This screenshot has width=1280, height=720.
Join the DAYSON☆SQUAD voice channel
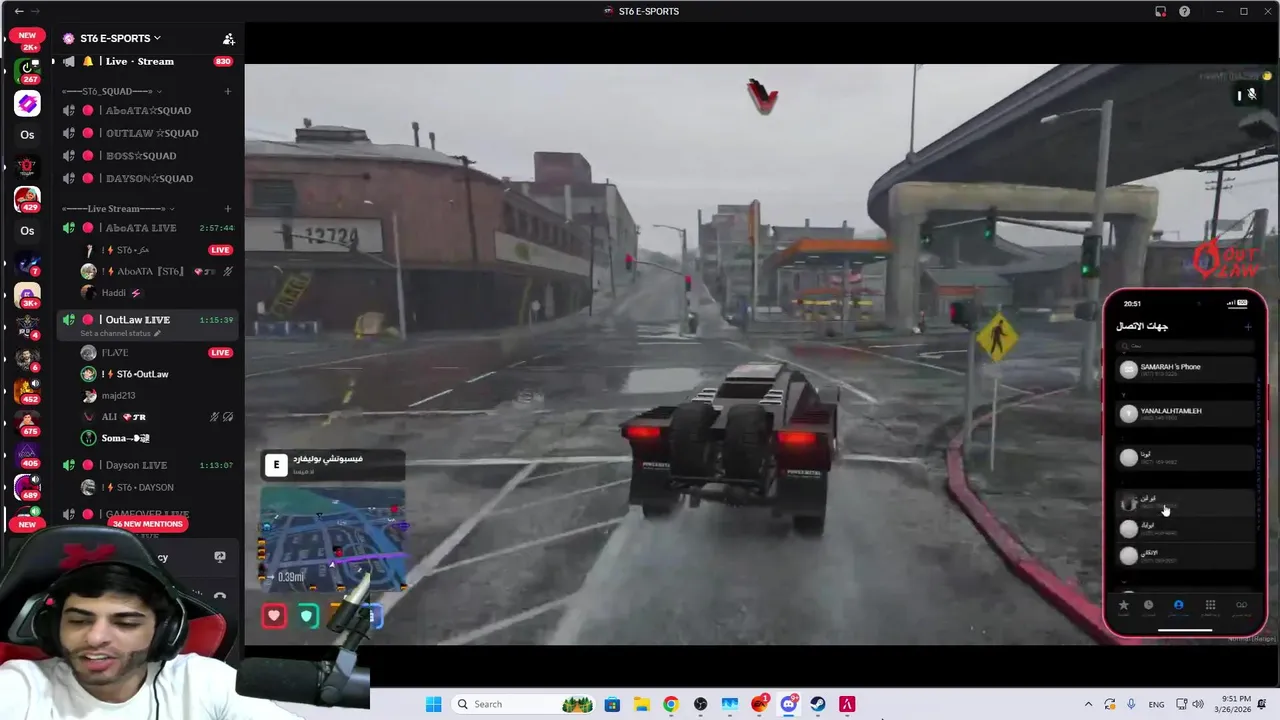[x=149, y=178]
